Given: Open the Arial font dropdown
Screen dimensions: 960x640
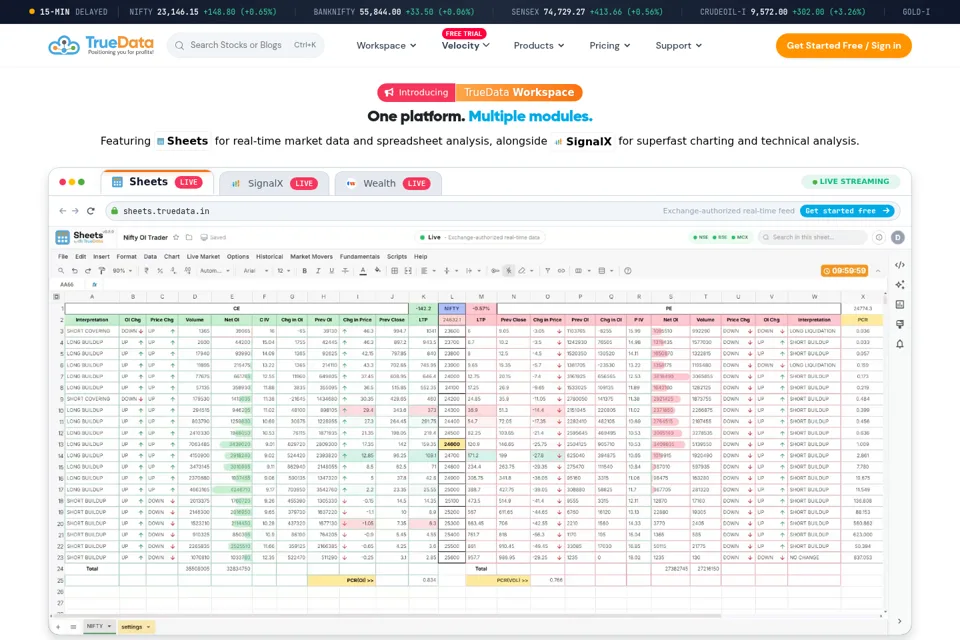Looking at the screenshot, I should click(x=256, y=271).
